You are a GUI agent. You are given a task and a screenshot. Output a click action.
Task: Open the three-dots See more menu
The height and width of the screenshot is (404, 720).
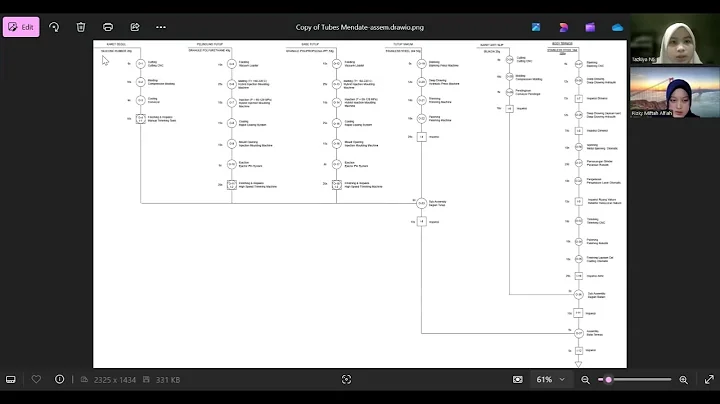point(161,27)
